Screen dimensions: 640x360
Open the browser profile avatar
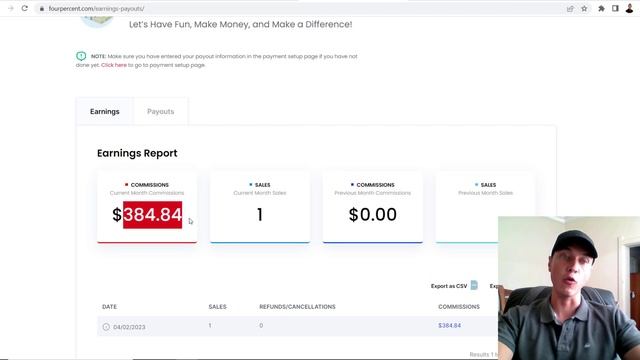[629, 9]
